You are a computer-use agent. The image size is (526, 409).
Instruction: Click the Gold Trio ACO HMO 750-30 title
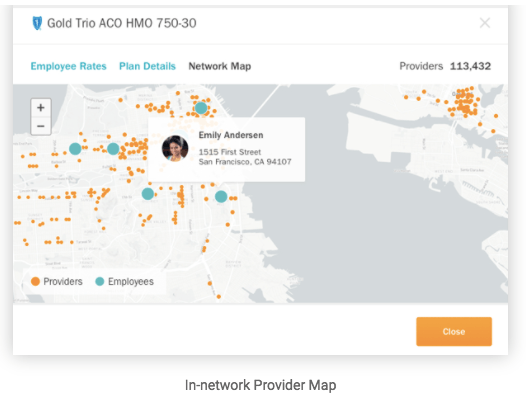122,23
